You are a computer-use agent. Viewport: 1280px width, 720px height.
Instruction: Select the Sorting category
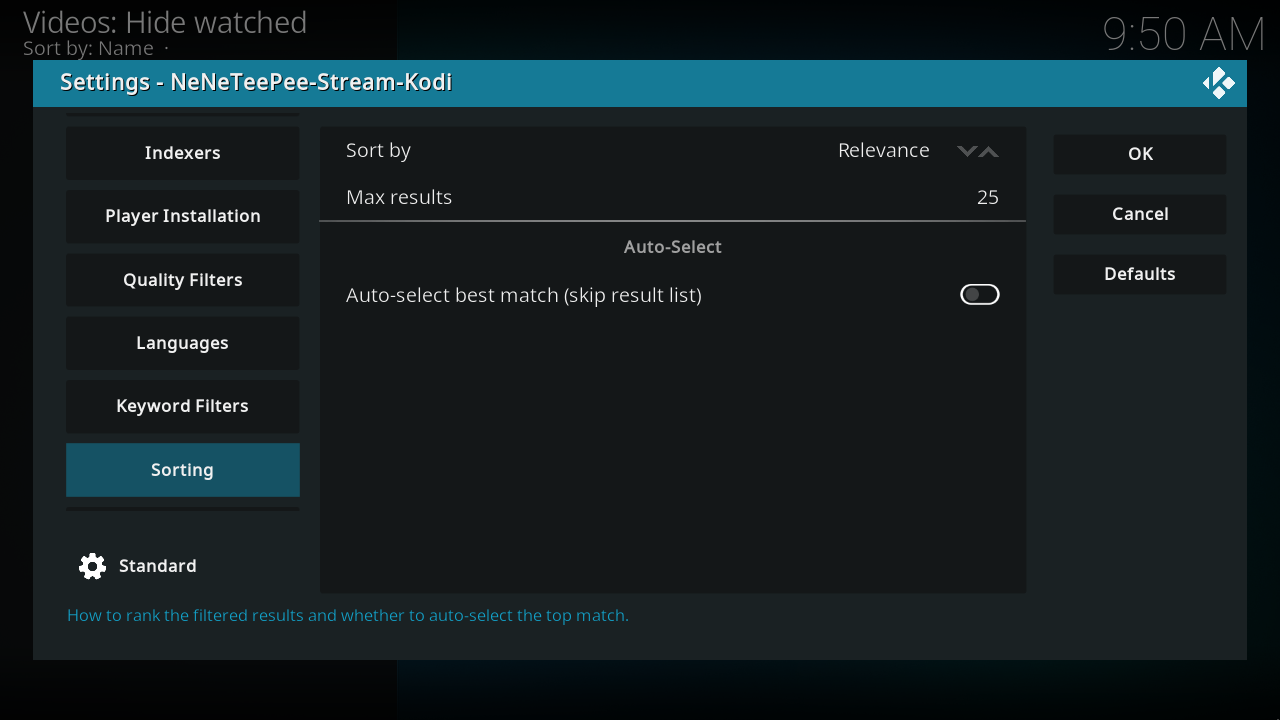(x=183, y=470)
